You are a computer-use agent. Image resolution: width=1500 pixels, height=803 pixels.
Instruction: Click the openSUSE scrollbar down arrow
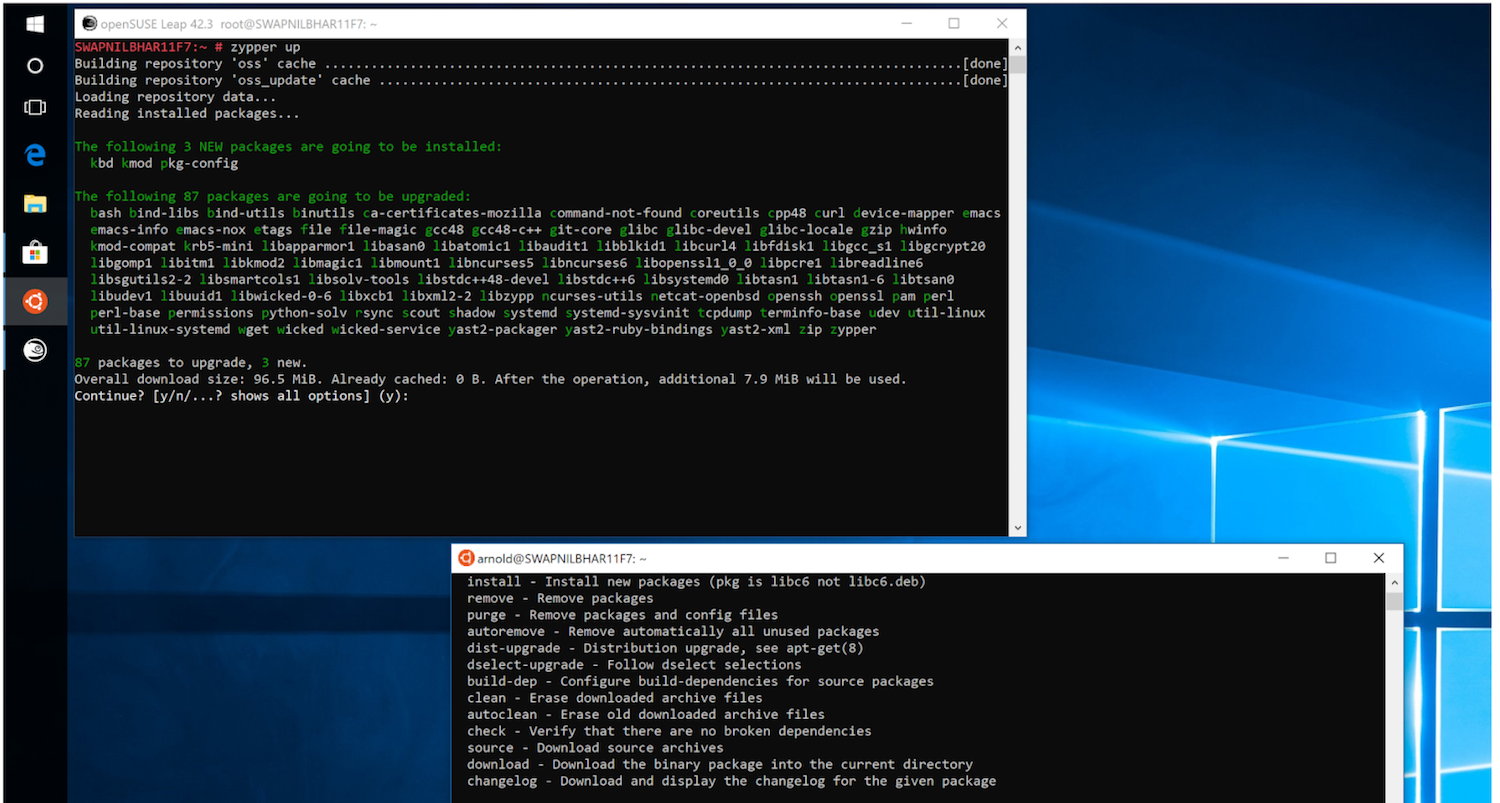pyautogui.click(x=1017, y=526)
